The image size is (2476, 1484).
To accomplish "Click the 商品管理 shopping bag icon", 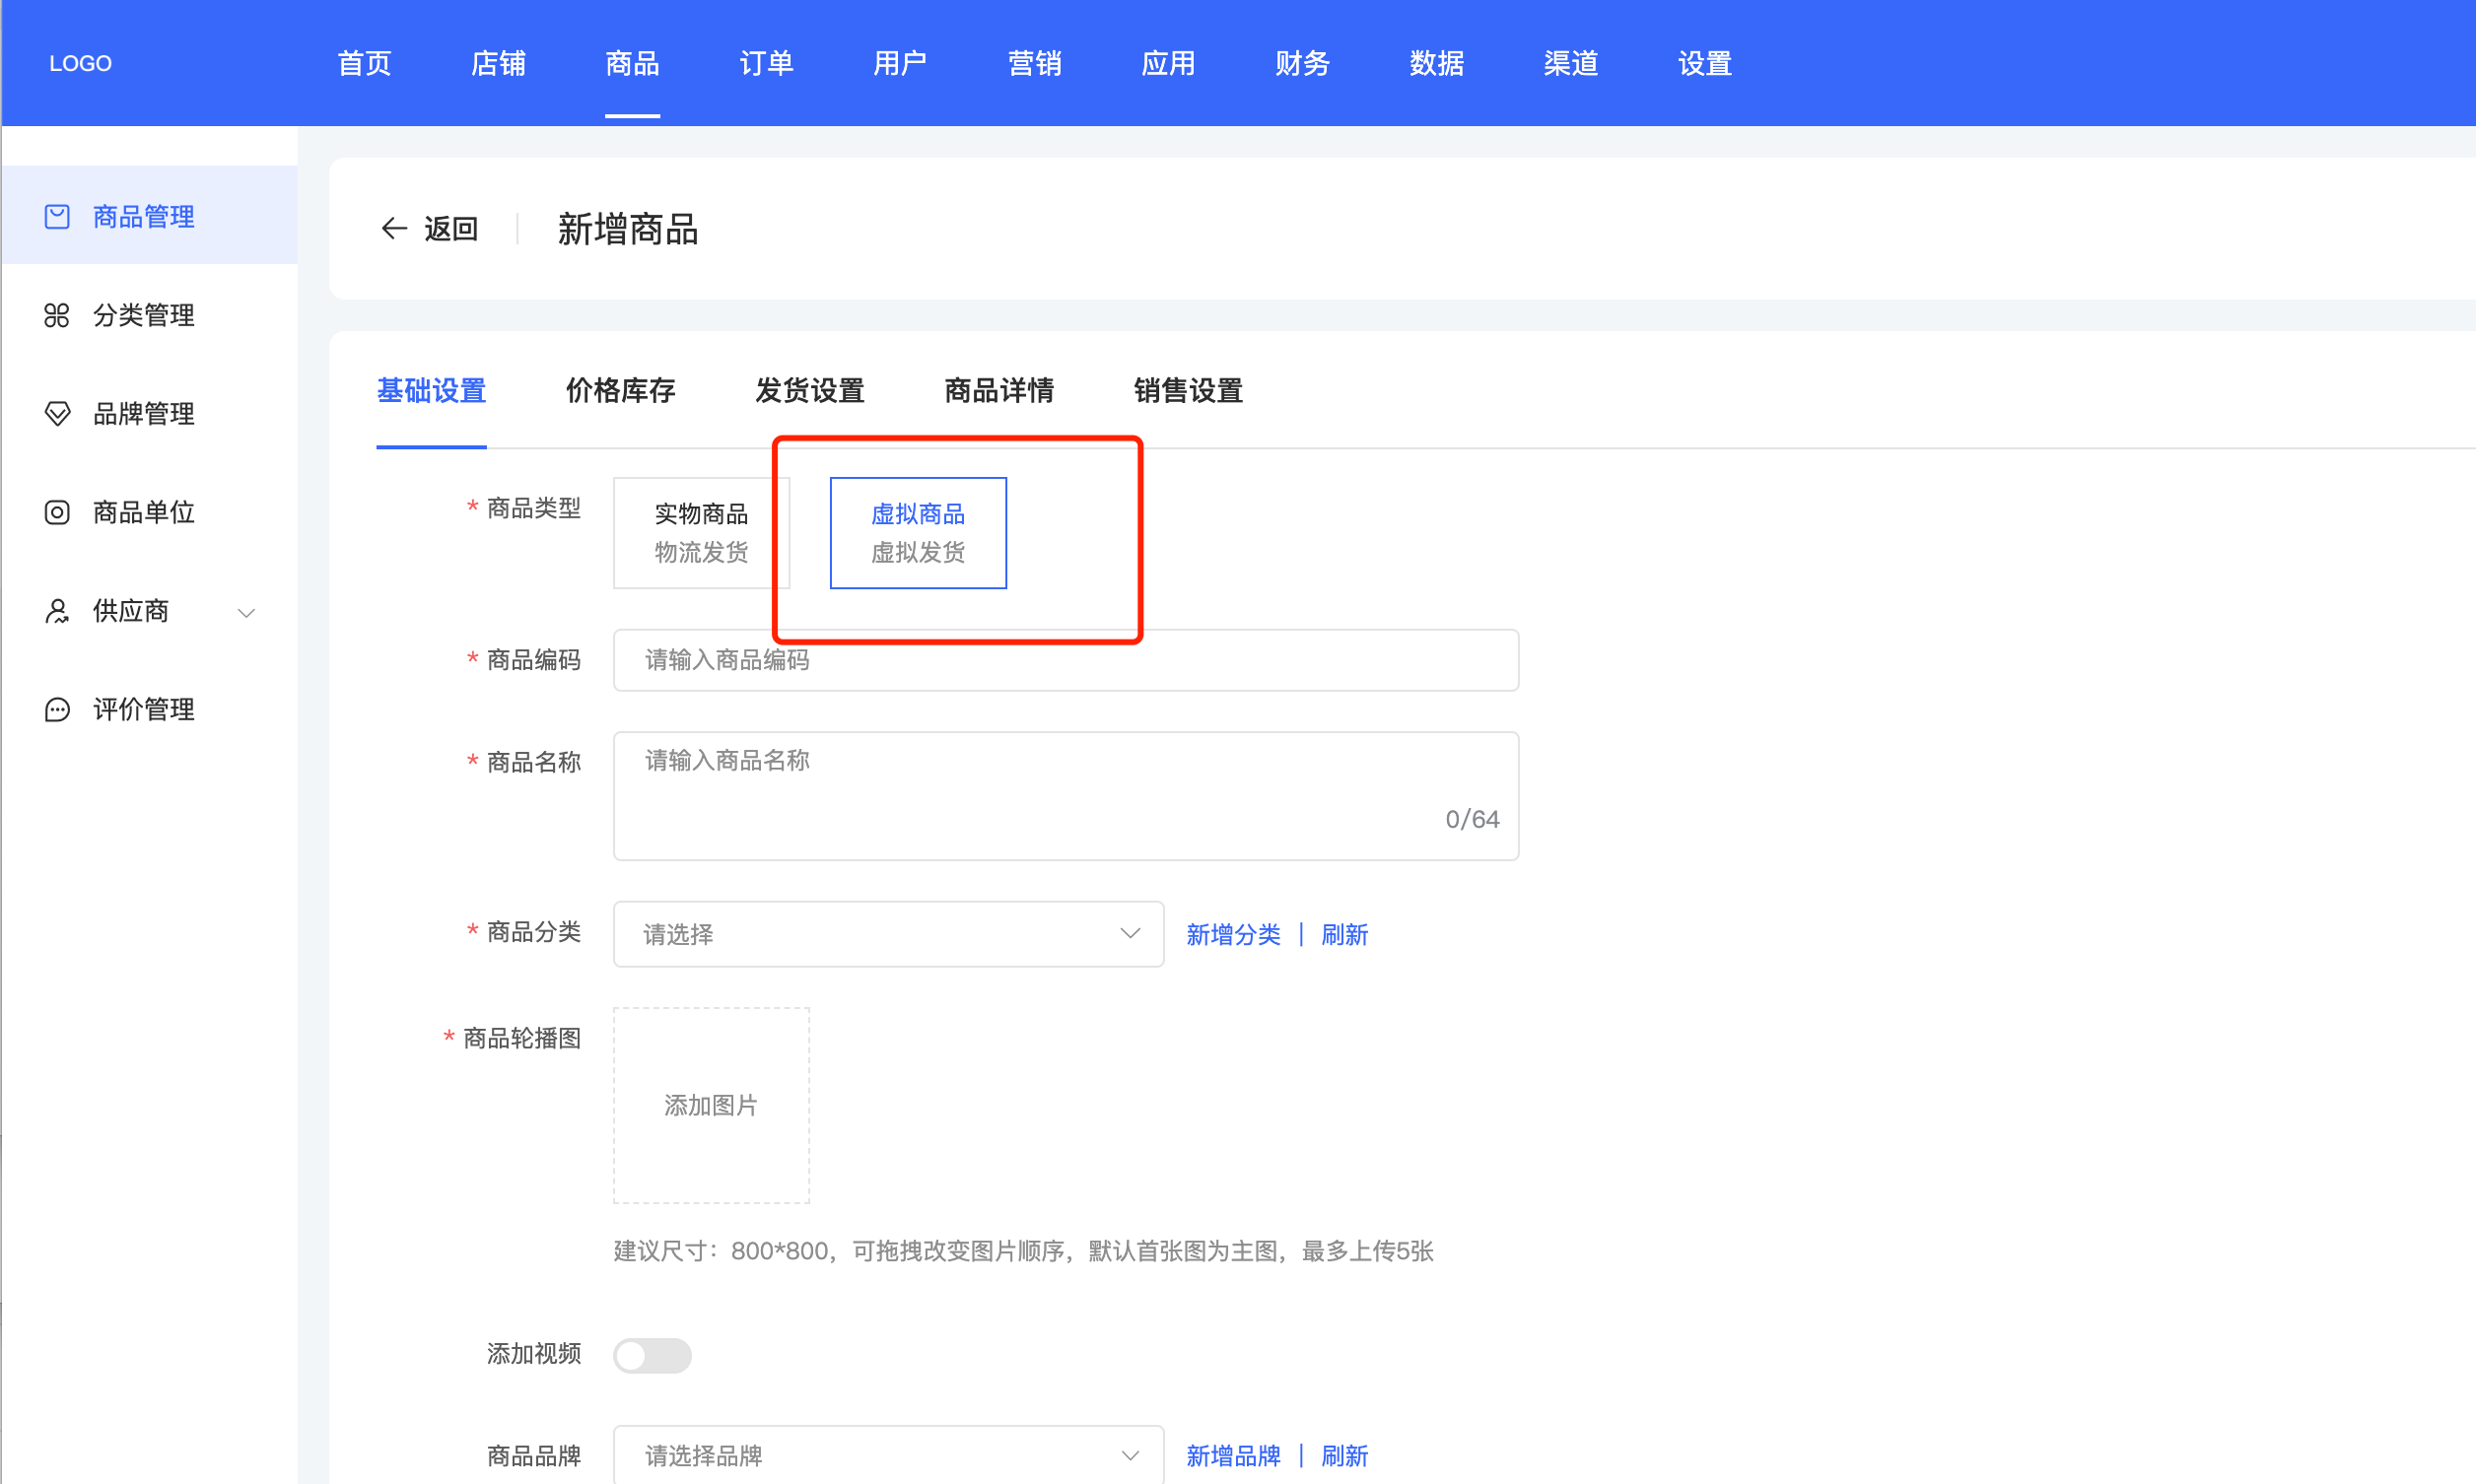I will point(57,216).
